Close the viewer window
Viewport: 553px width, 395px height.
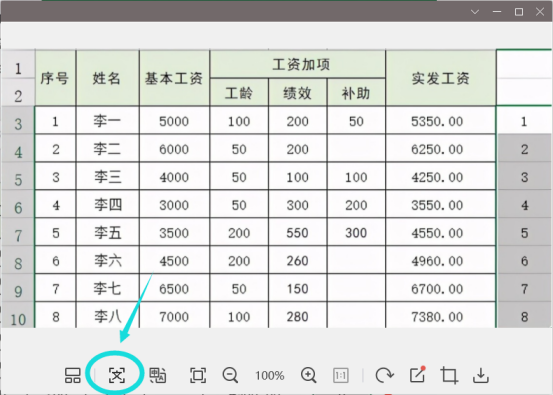point(540,12)
